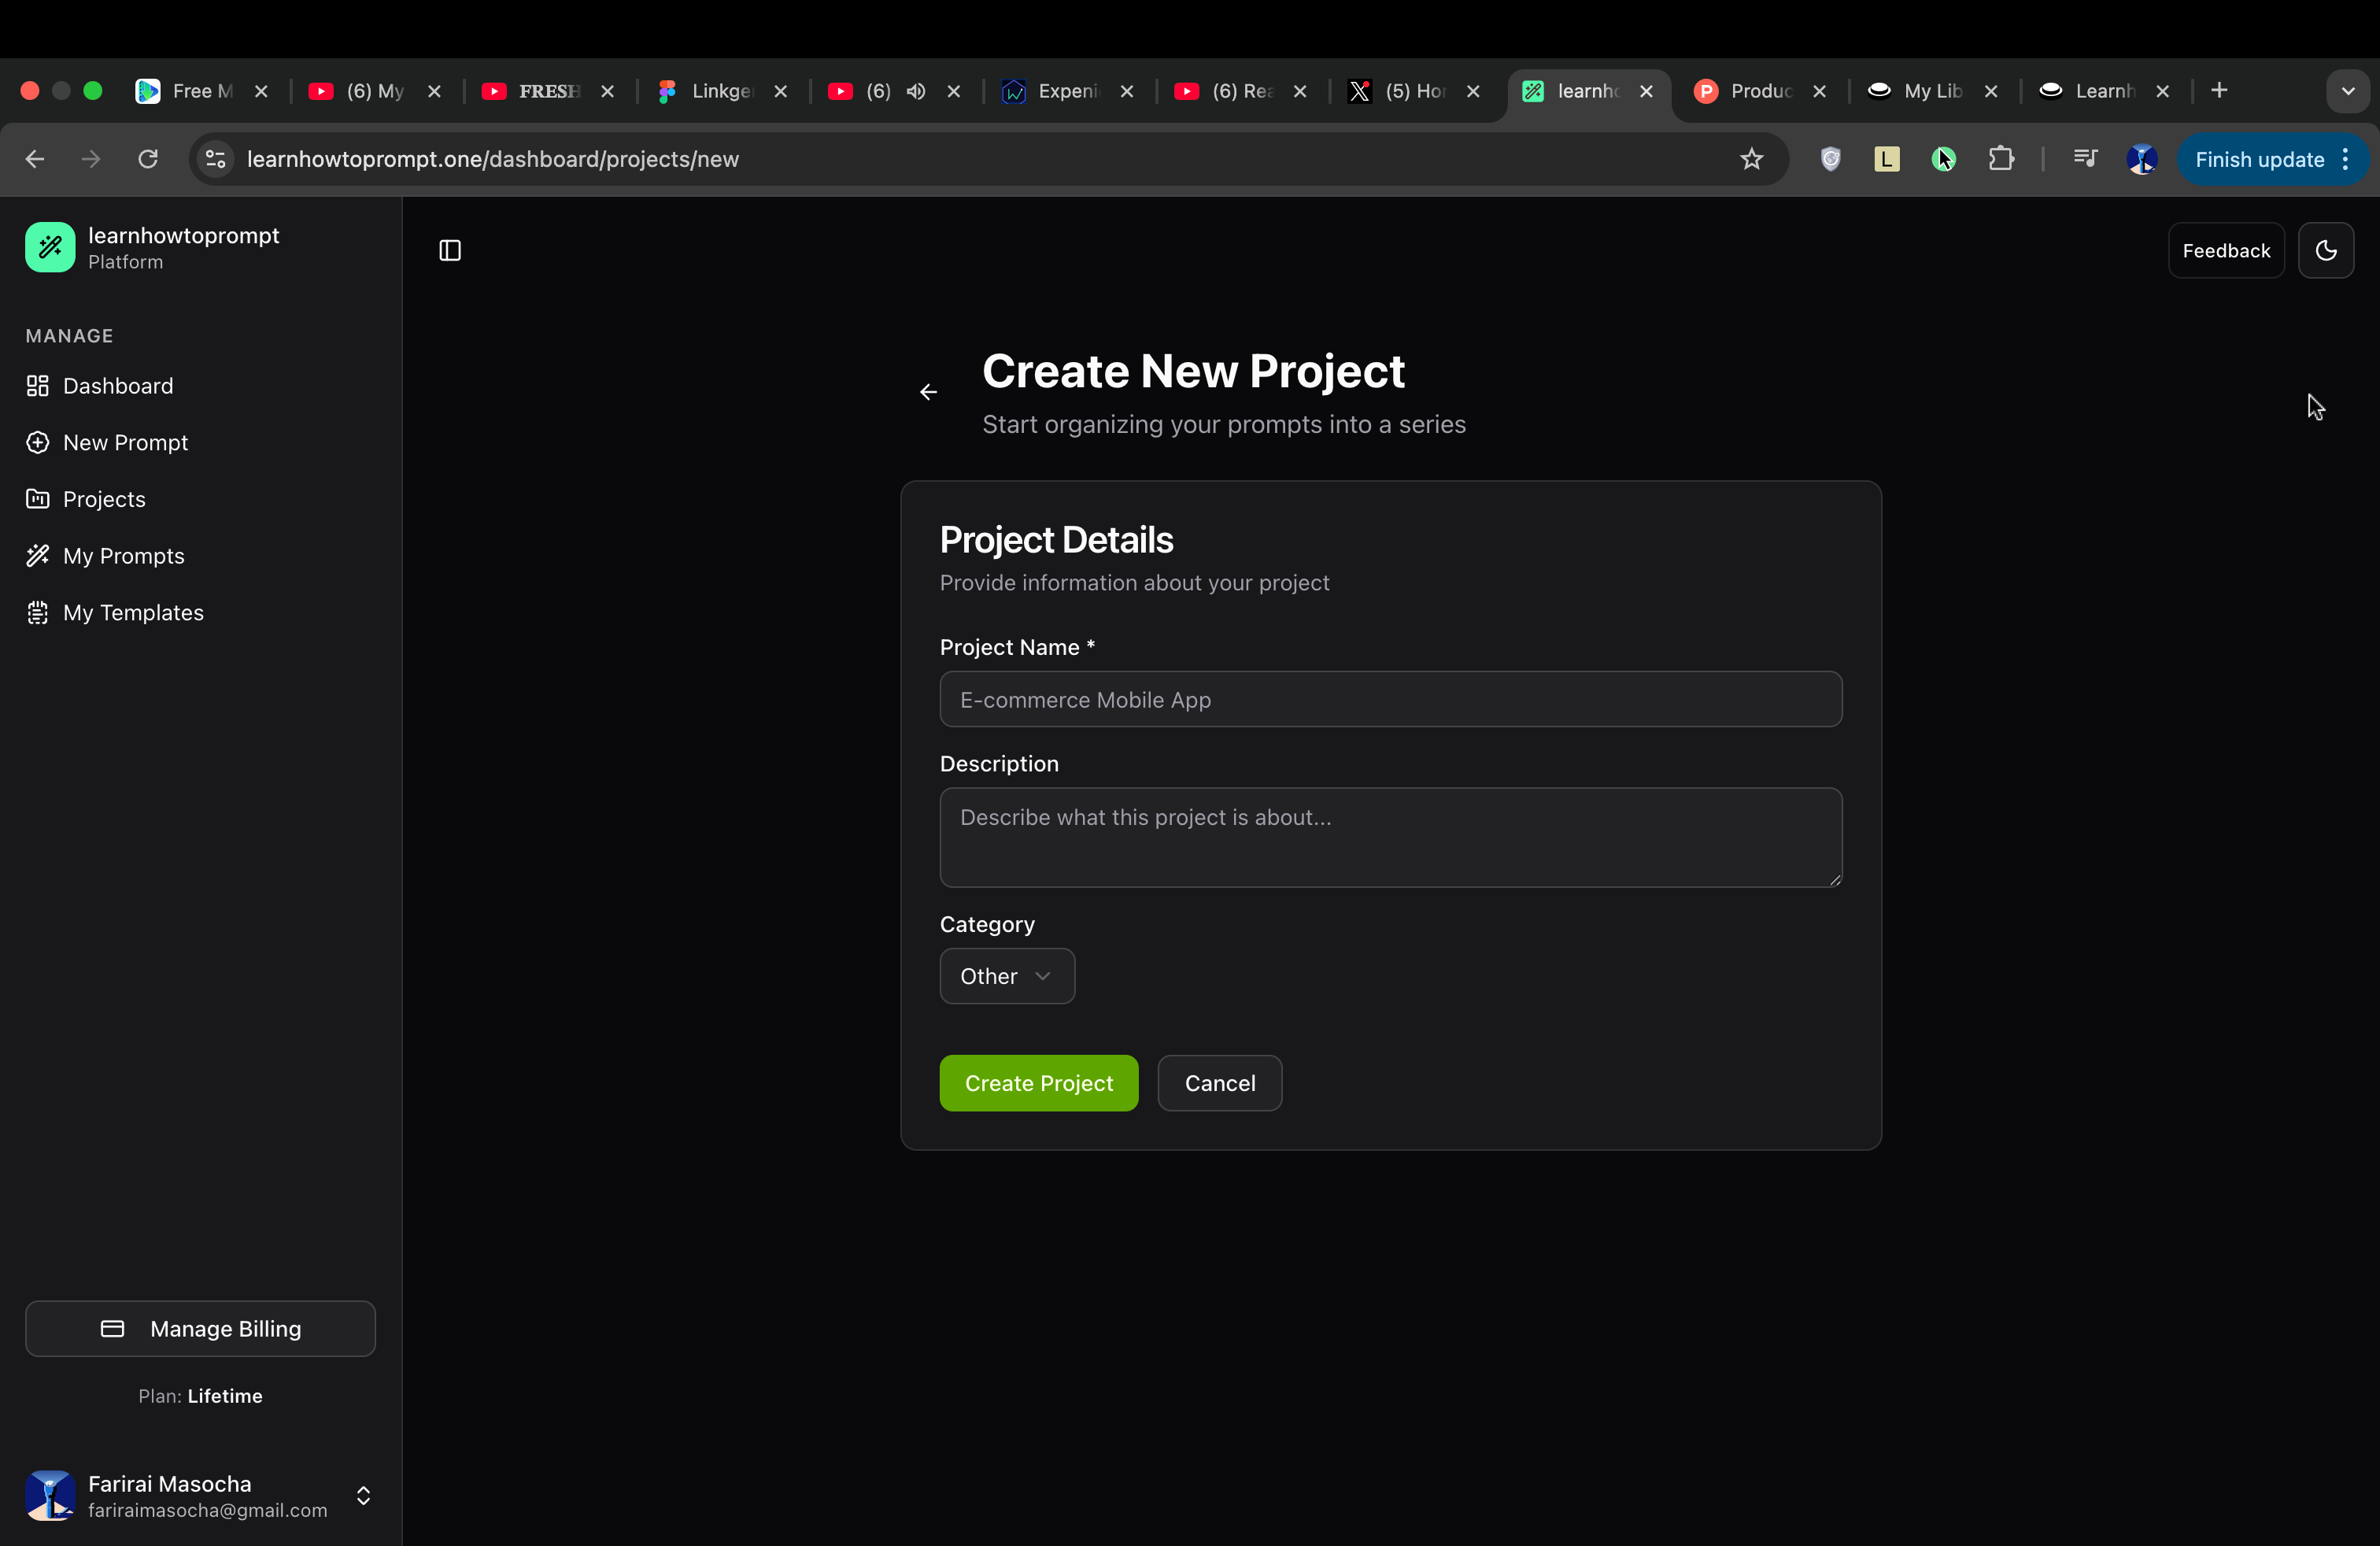2380x1546 pixels.
Task: Select the My Prompts wand icon
Action: point(38,556)
